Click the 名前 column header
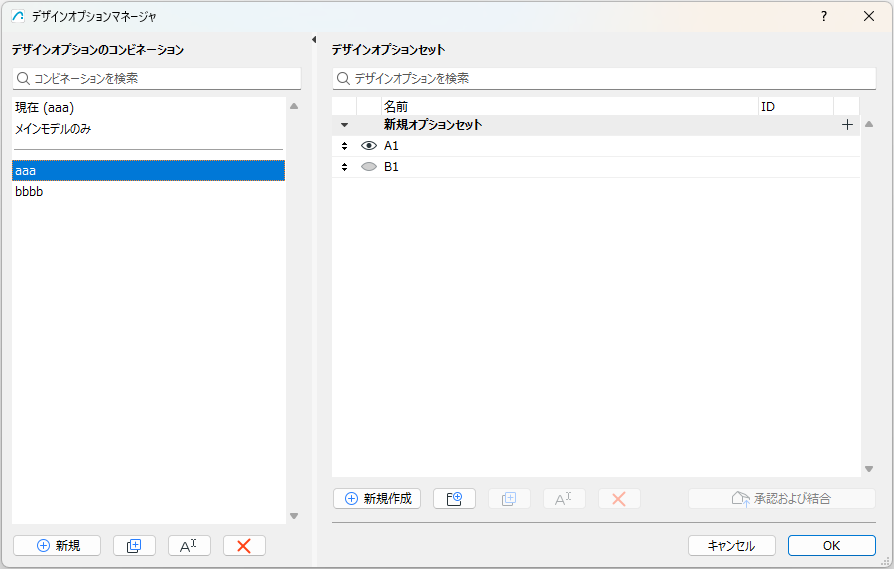Image resolution: width=894 pixels, height=569 pixels. [570, 107]
